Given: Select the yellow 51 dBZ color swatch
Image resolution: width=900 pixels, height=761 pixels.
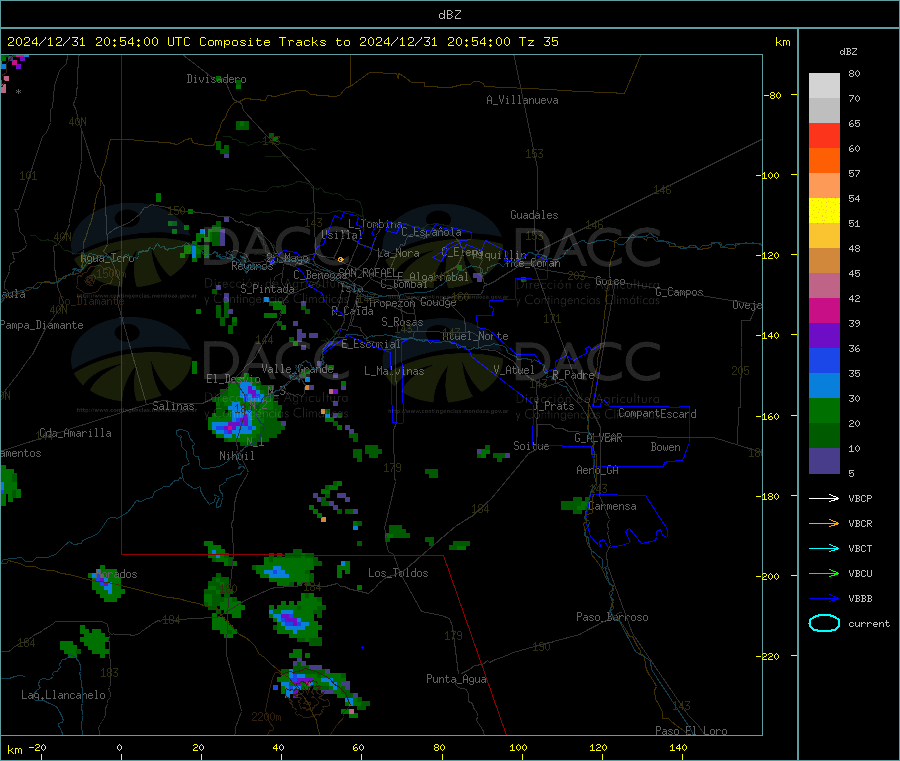Looking at the screenshot, I should 824,211.
